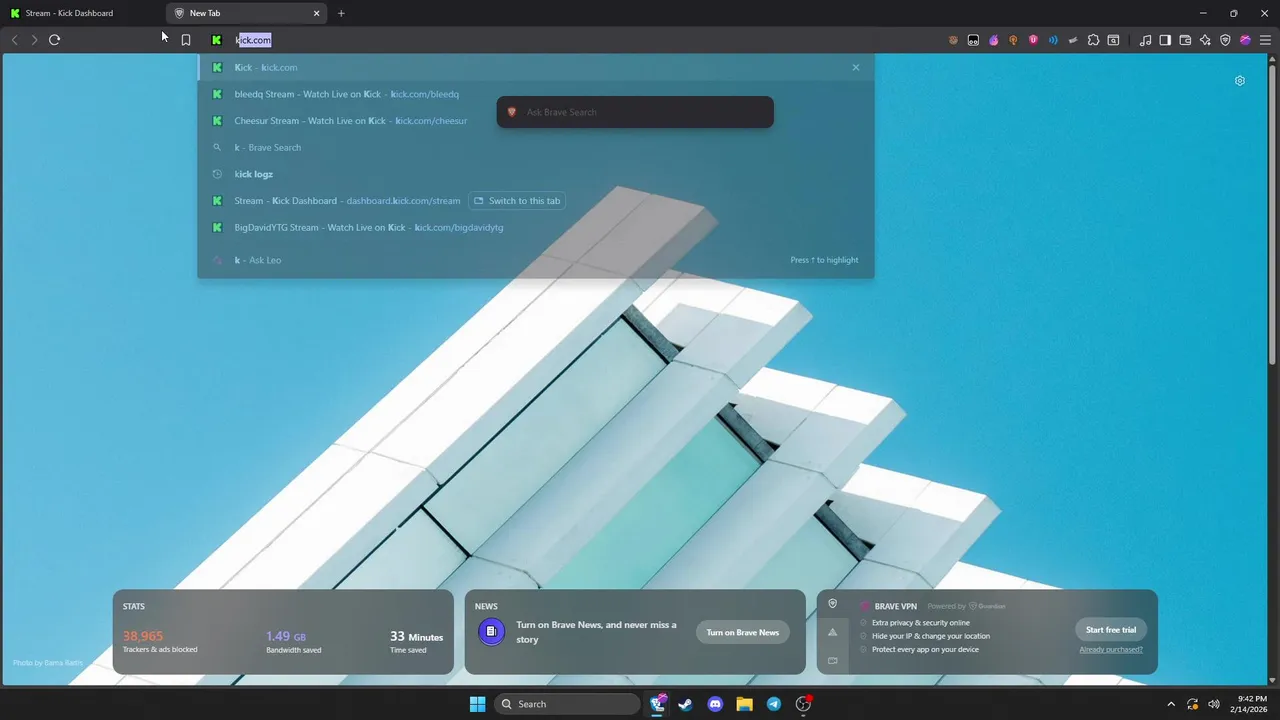Click the pink shield U extension icon
This screenshot has height=720, width=1280.
click(1033, 40)
